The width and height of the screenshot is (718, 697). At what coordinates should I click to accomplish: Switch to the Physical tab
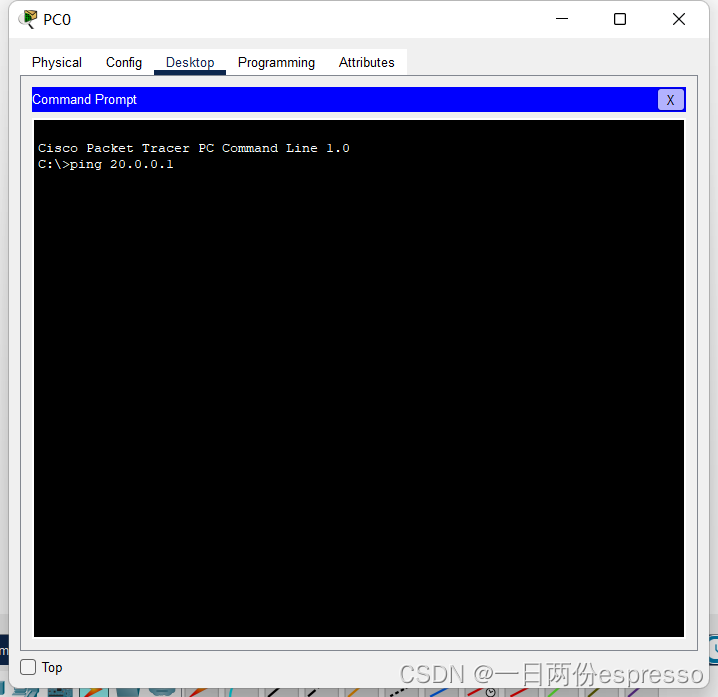tap(57, 62)
